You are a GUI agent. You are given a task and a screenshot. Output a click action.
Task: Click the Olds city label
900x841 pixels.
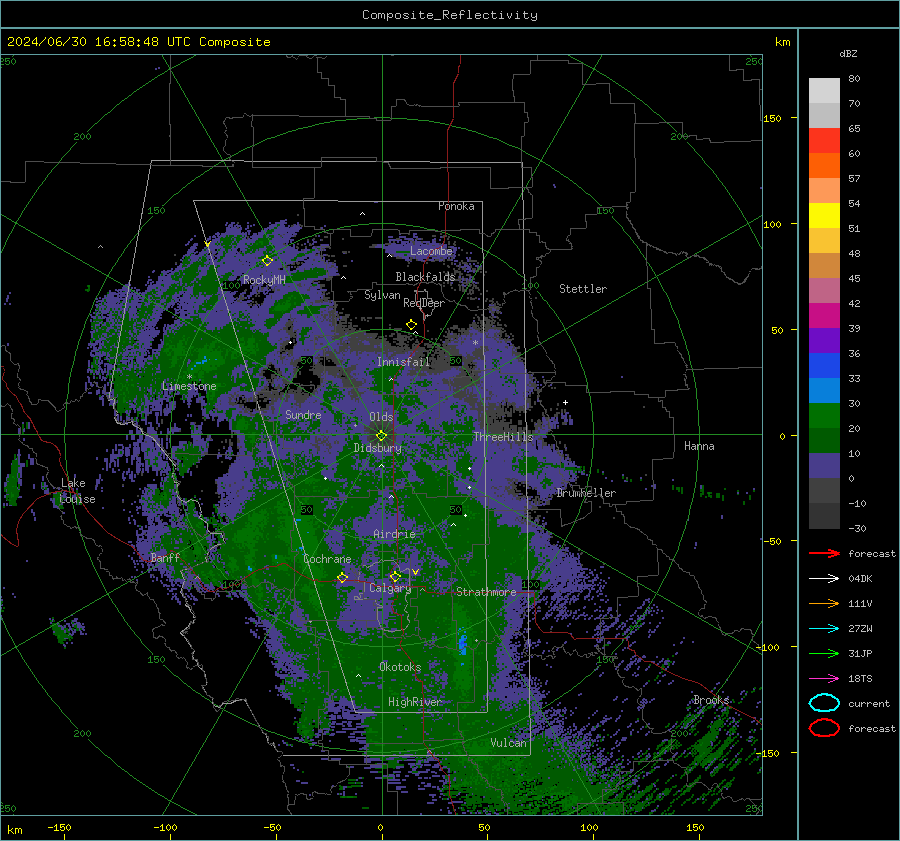(381, 417)
